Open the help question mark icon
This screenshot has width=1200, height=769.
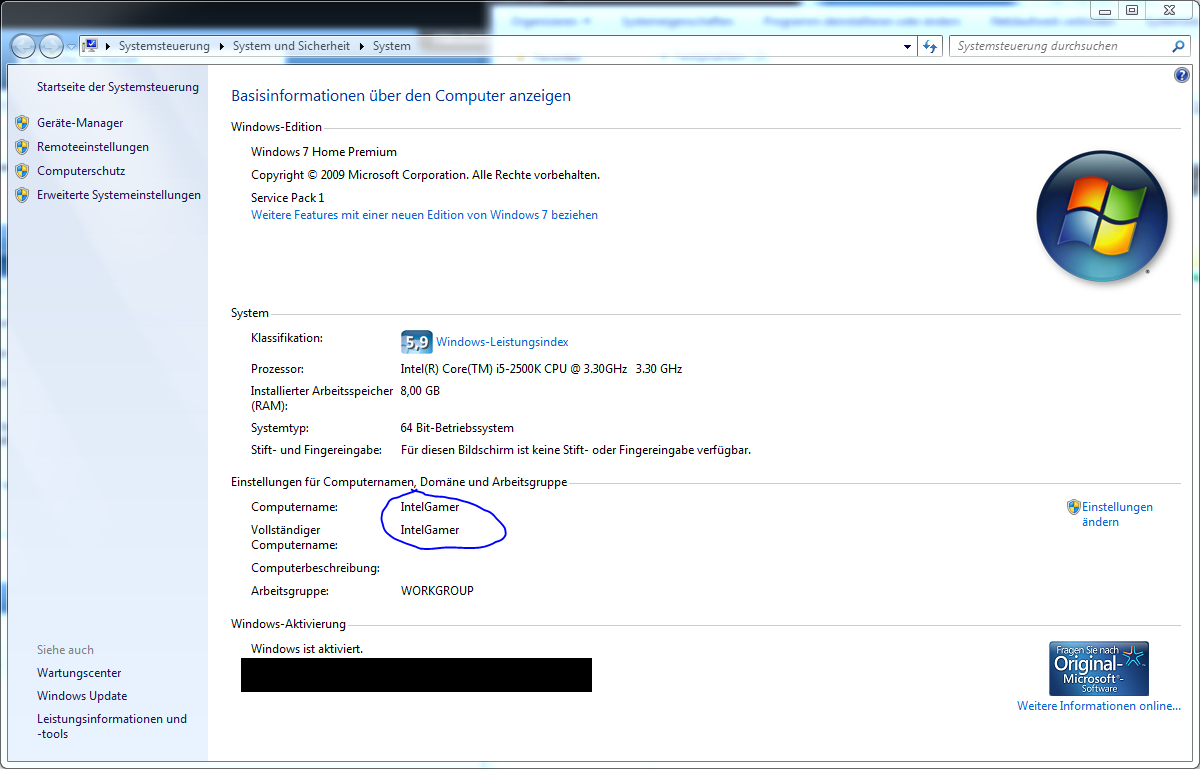[1182, 75]
